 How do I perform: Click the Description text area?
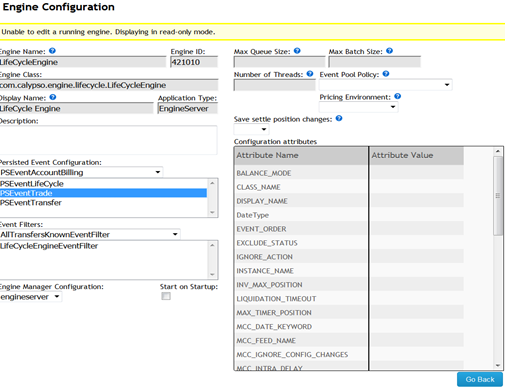[108, 140]
